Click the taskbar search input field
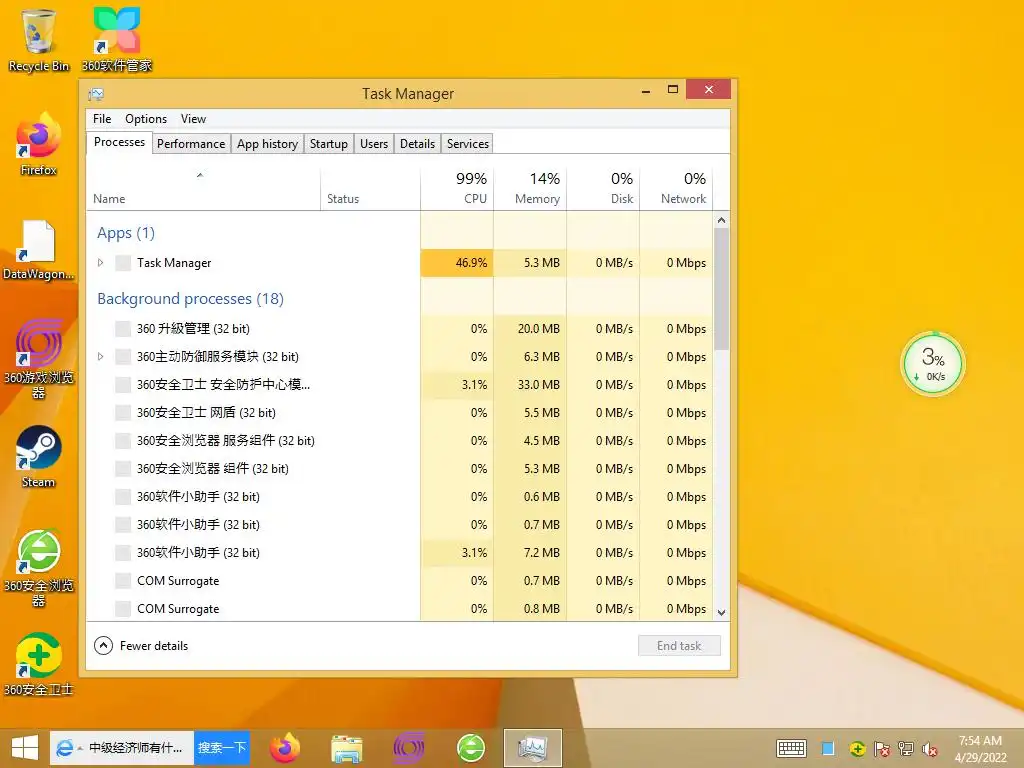The image size is (1024, 768). [x=135, y=748]
